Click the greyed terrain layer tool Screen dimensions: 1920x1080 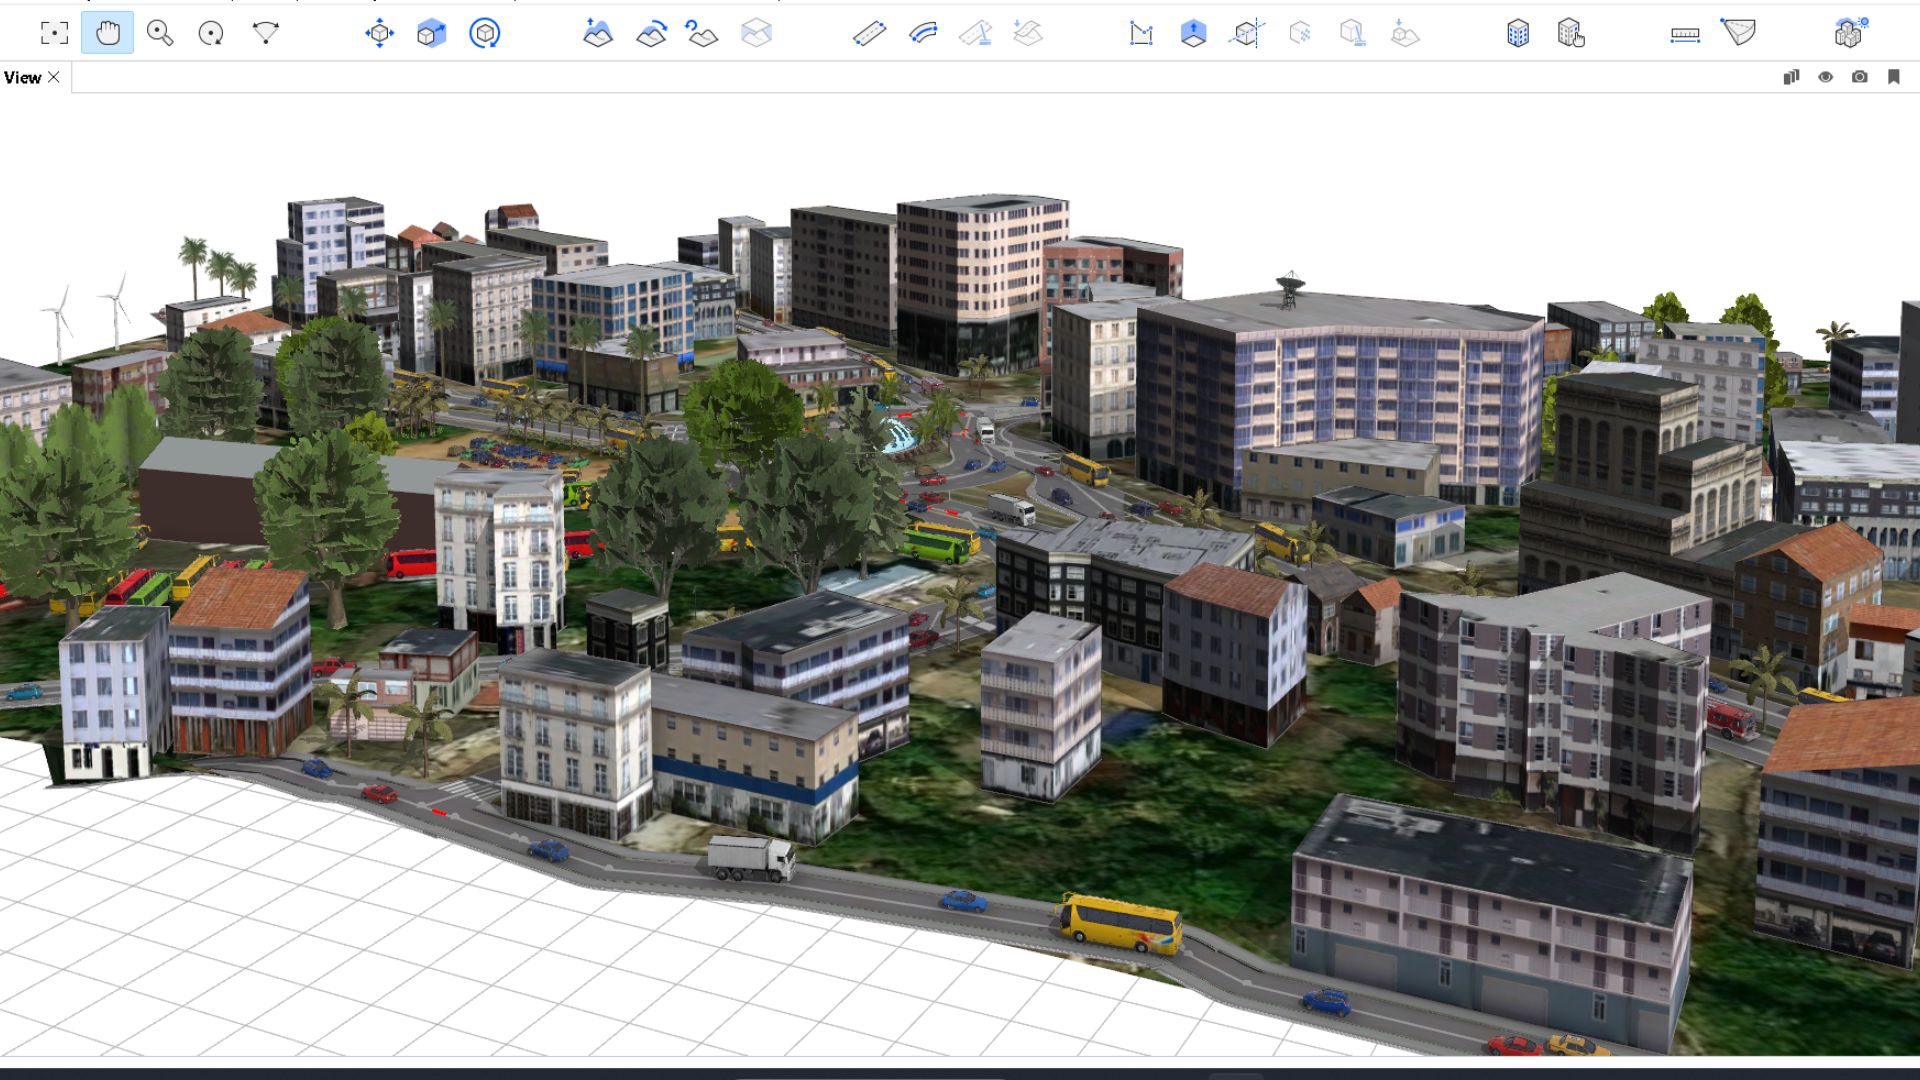pyautogui.click(x=756, y=33)
